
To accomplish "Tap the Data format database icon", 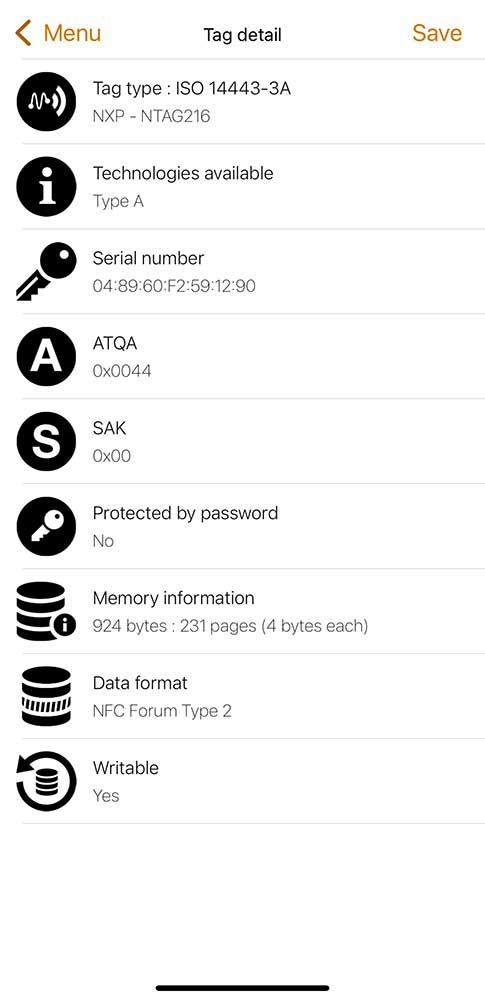I will [46, 696].
